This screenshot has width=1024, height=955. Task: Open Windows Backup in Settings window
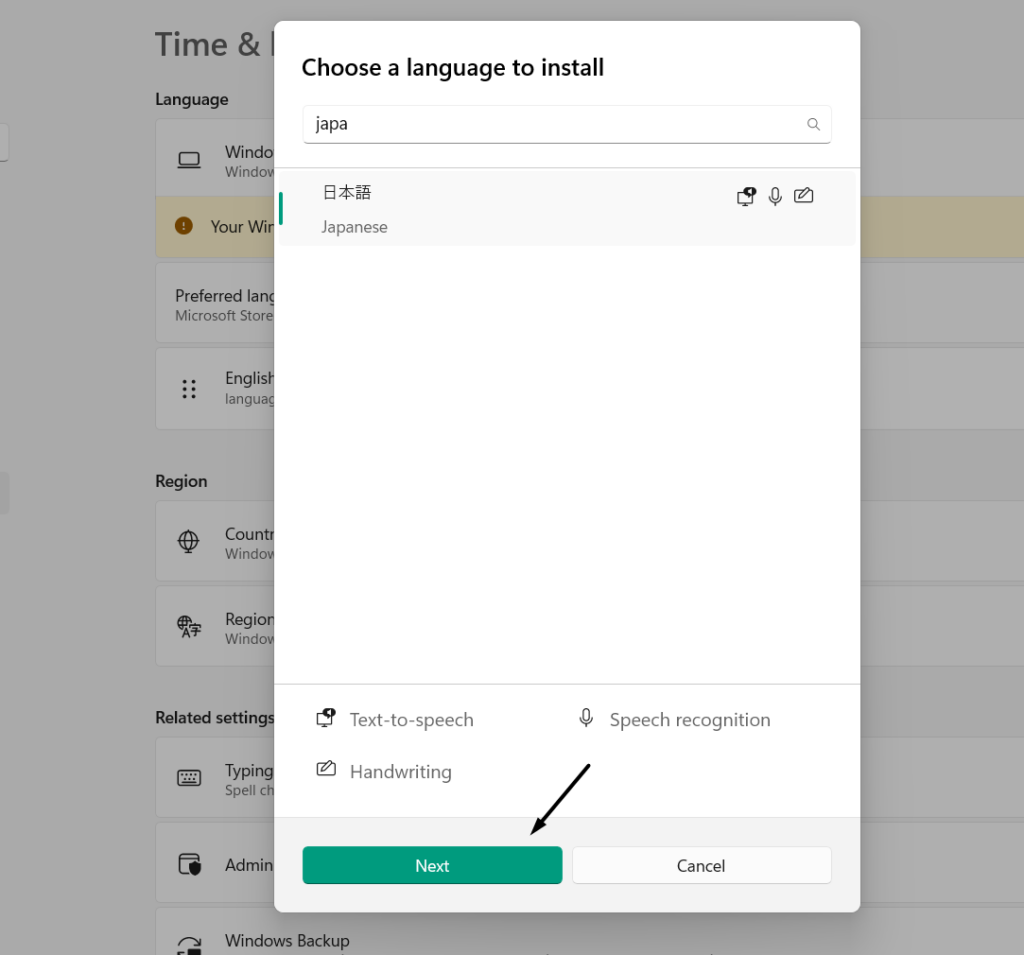pos(287,941)
